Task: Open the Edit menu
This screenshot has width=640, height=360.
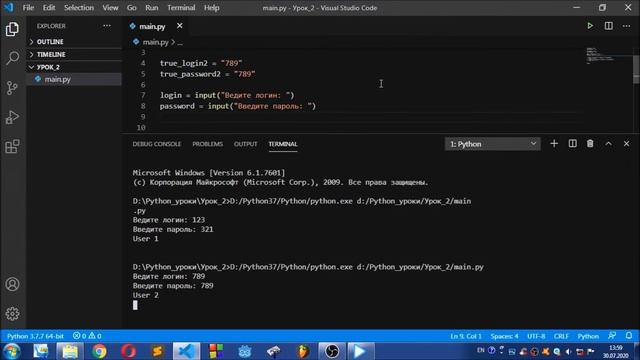Action: pos(49,8)
